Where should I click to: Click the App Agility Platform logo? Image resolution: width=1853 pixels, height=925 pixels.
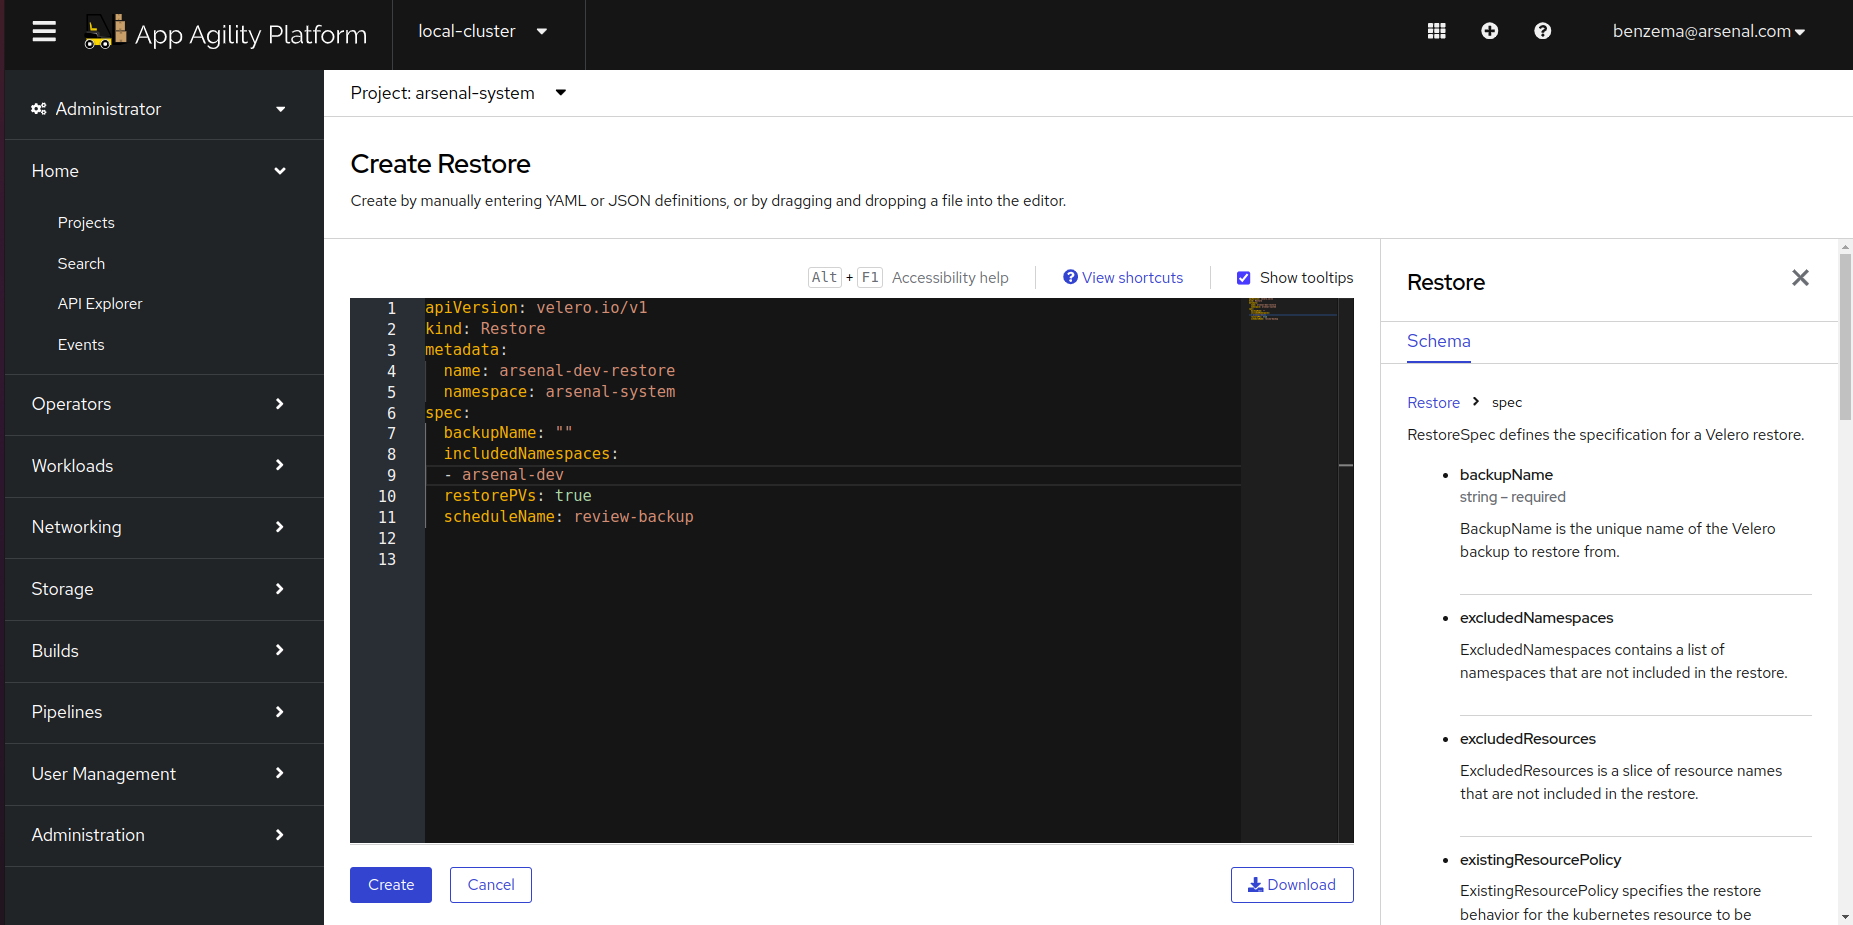point(105,32)
